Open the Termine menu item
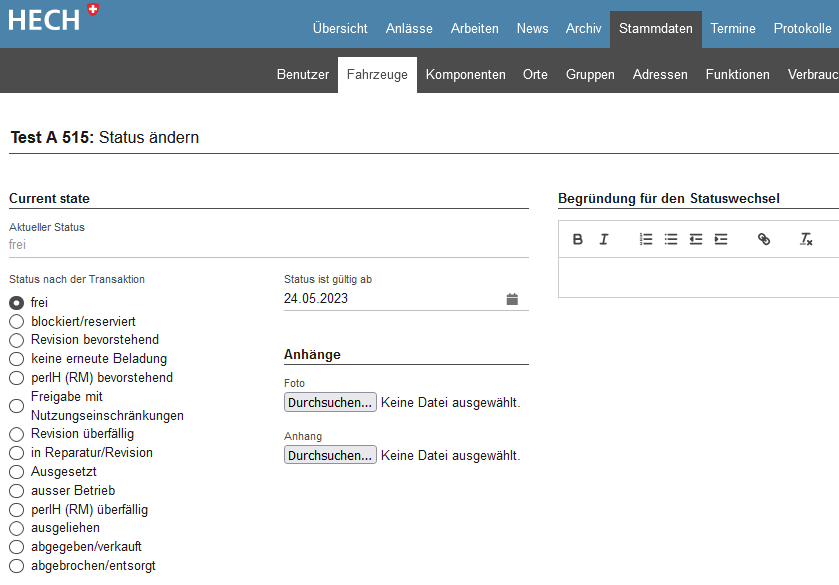This screenshot has width=839, height=585. tap(733, 28)
